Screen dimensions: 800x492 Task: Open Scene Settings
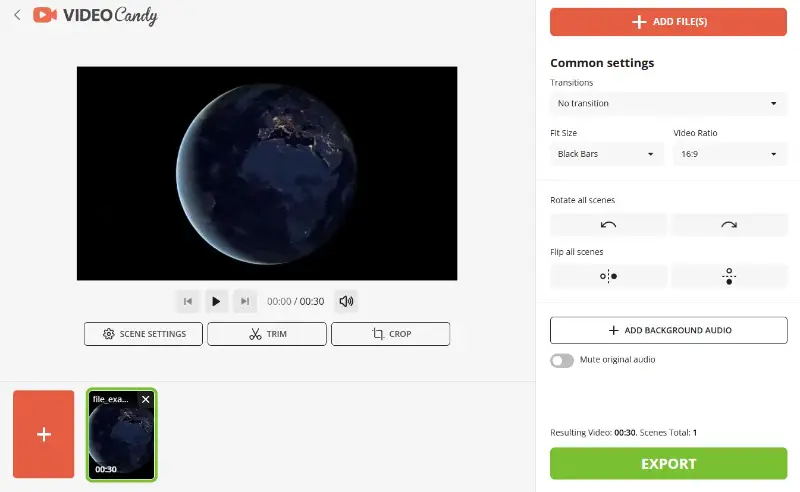coord(143,334)
